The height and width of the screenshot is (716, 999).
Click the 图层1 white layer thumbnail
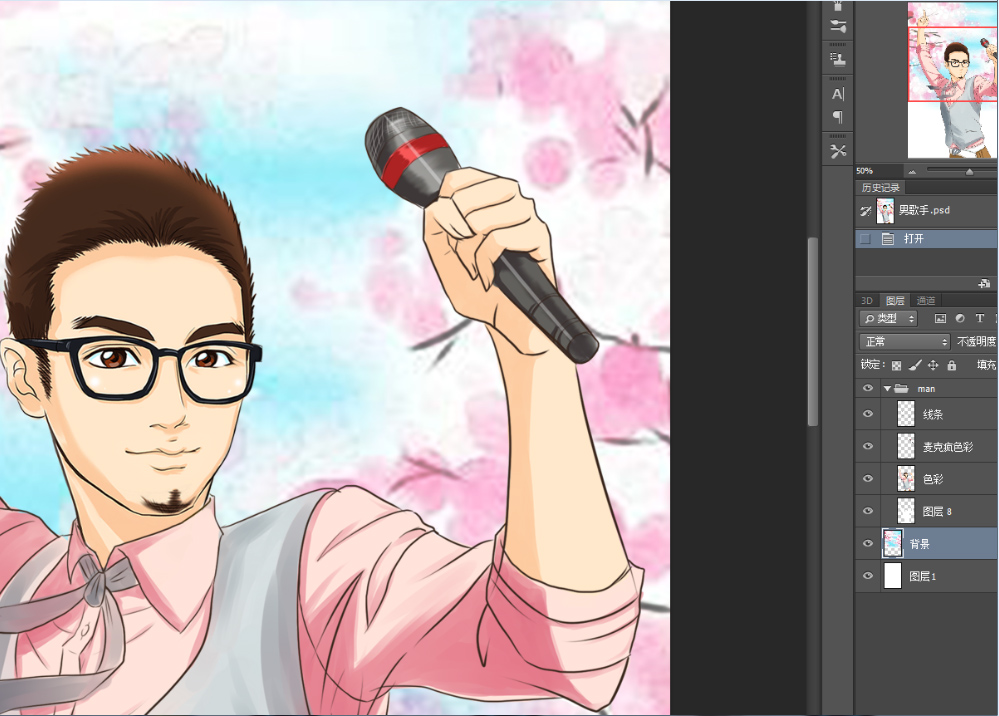point(893,576)
